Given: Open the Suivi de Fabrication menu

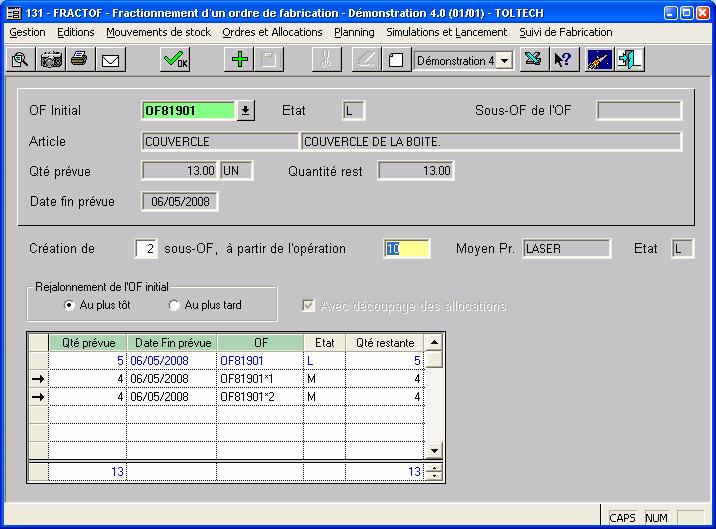Looking at the screenshot, I should pos(566,32).
